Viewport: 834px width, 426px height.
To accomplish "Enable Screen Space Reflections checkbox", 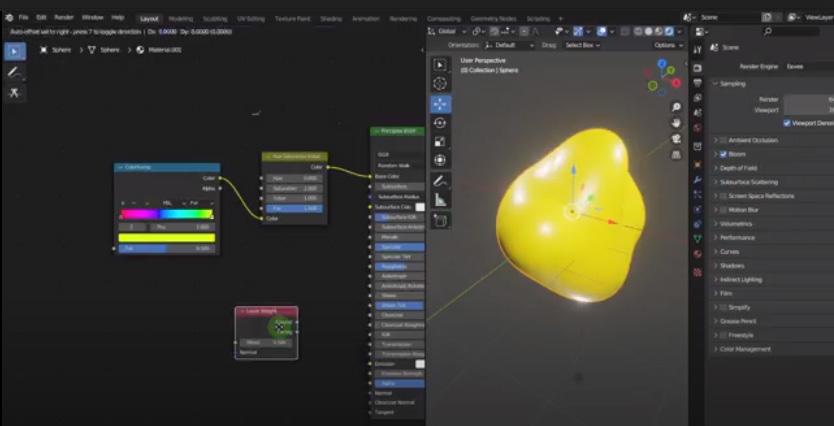I will click(x=723, y=196).
